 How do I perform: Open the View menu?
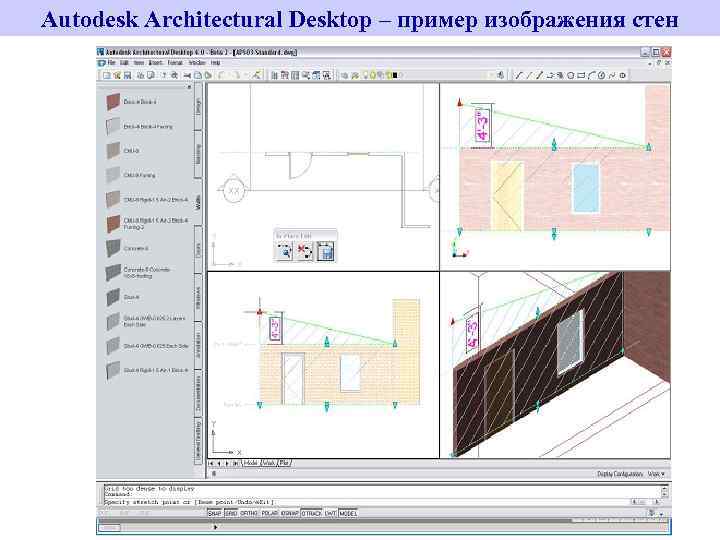(x=139, y=62)
